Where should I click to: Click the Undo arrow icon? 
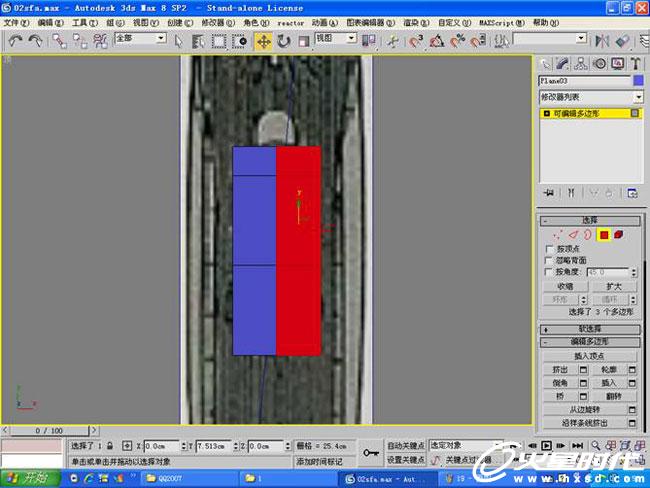point(15,41)
